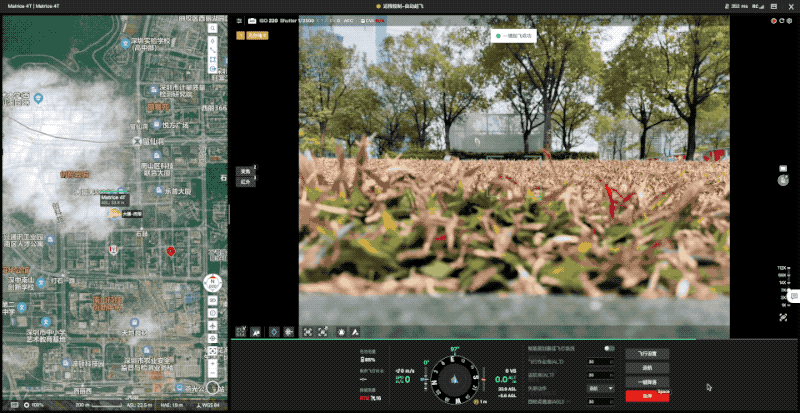This screenshot has width=800, height=413.
Task: Click the blue-outlined gimbal icon in camera toolbar
Action: pyautogui.click(x=274, y=332)
